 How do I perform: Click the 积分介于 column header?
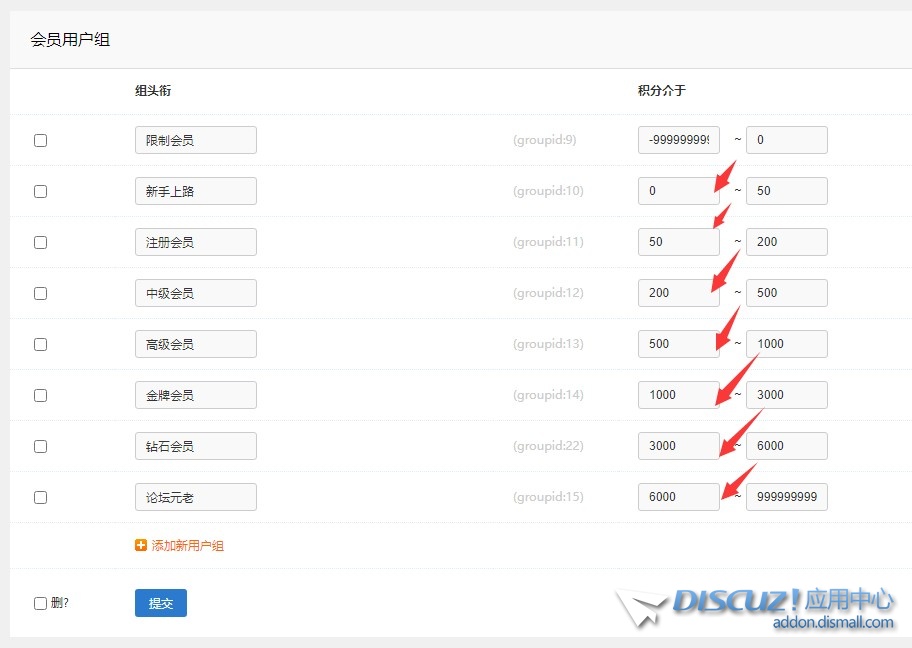click(x=662, y=91)
